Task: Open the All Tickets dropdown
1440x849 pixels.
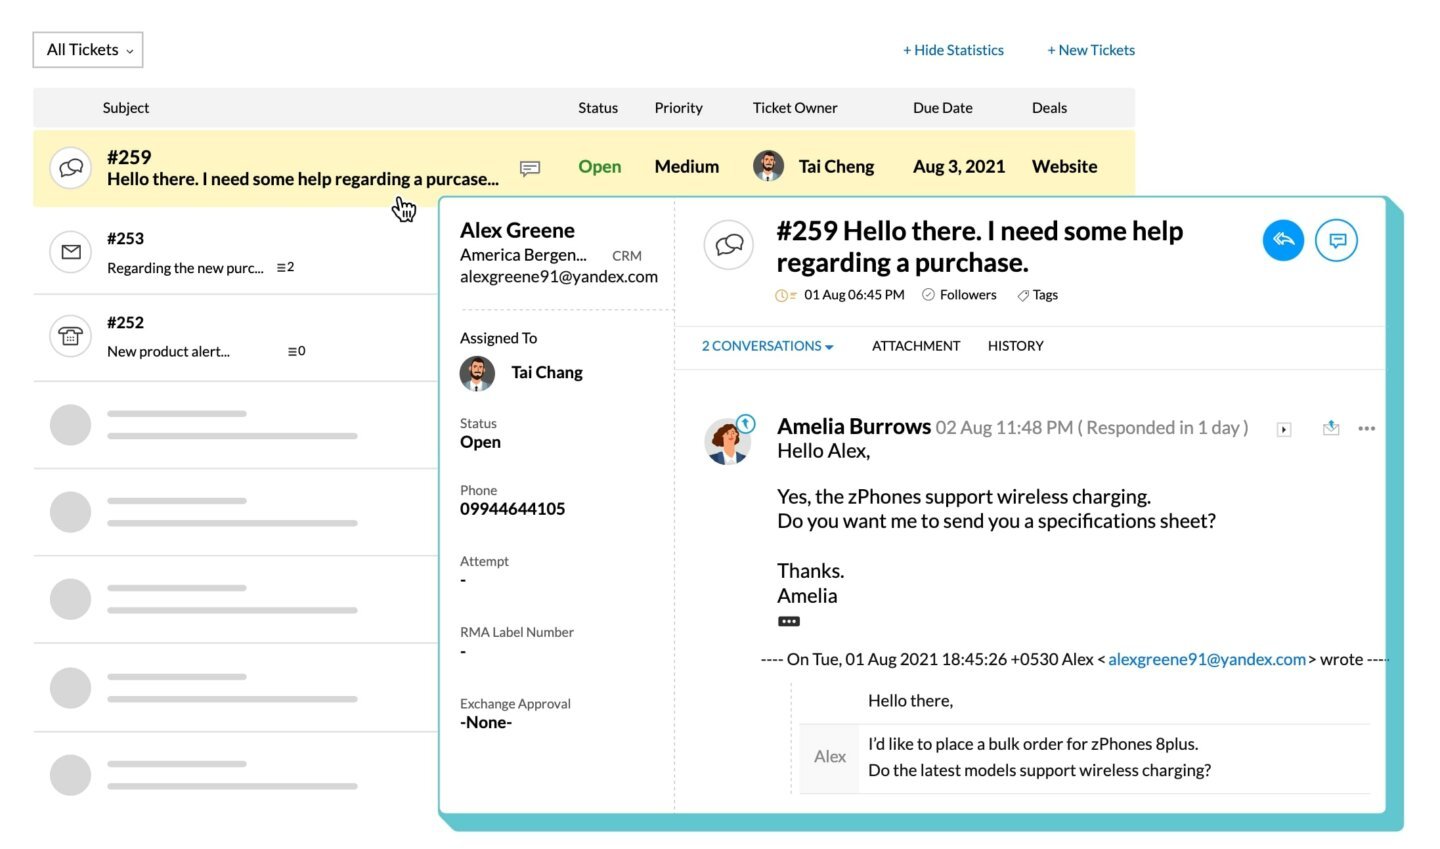Action: pos(87,49)
